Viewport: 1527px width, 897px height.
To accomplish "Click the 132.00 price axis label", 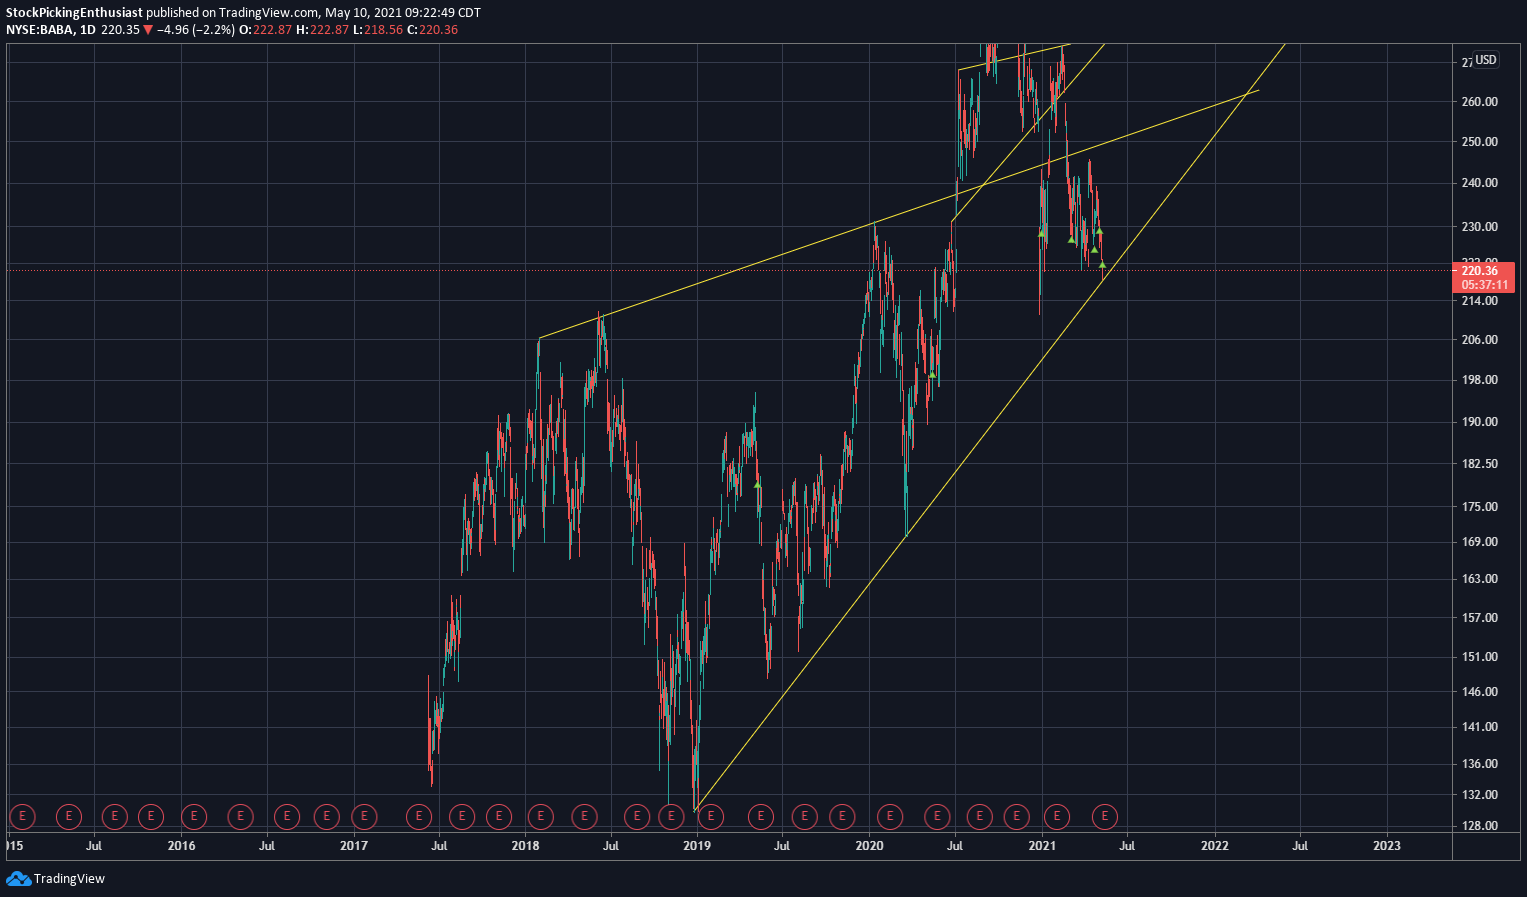I will tap(1480, 795).
